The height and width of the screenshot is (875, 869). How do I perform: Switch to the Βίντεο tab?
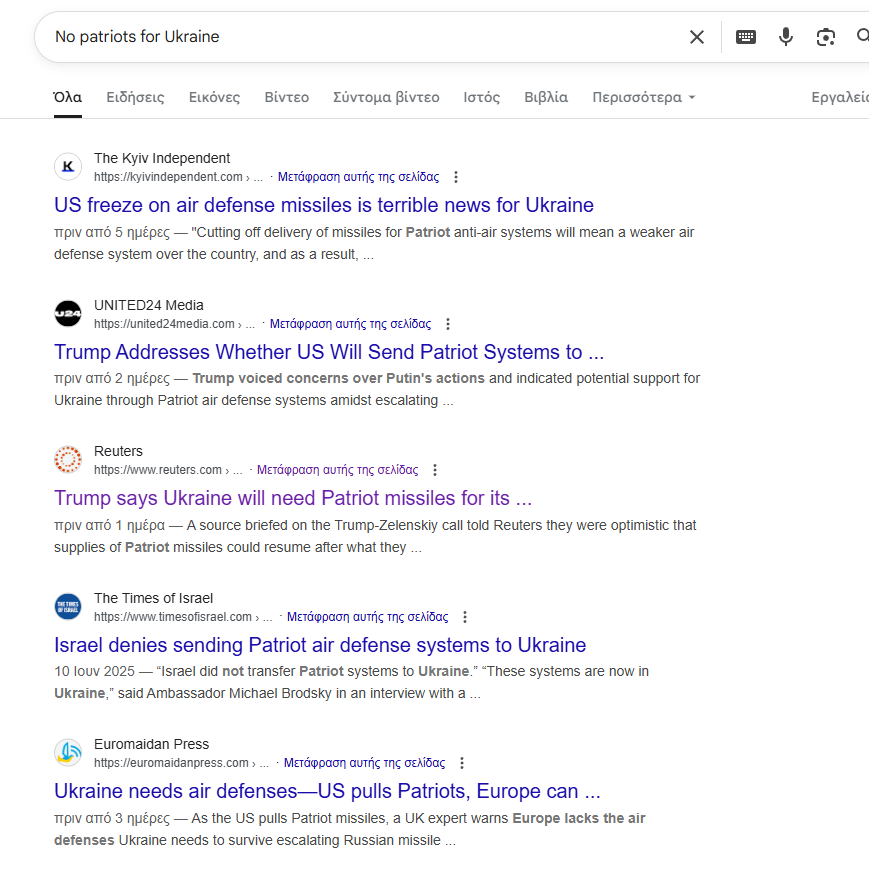286,97
